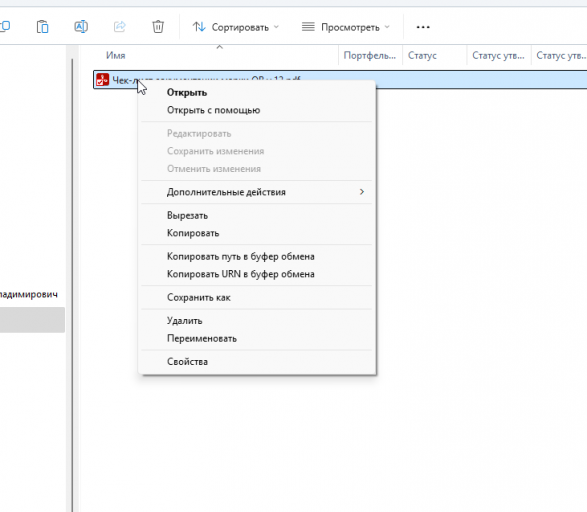The height and width of the screenshot is (512, 587).
Task: Select Копировать URN в буфер обмена
Action: coord(257,274)
